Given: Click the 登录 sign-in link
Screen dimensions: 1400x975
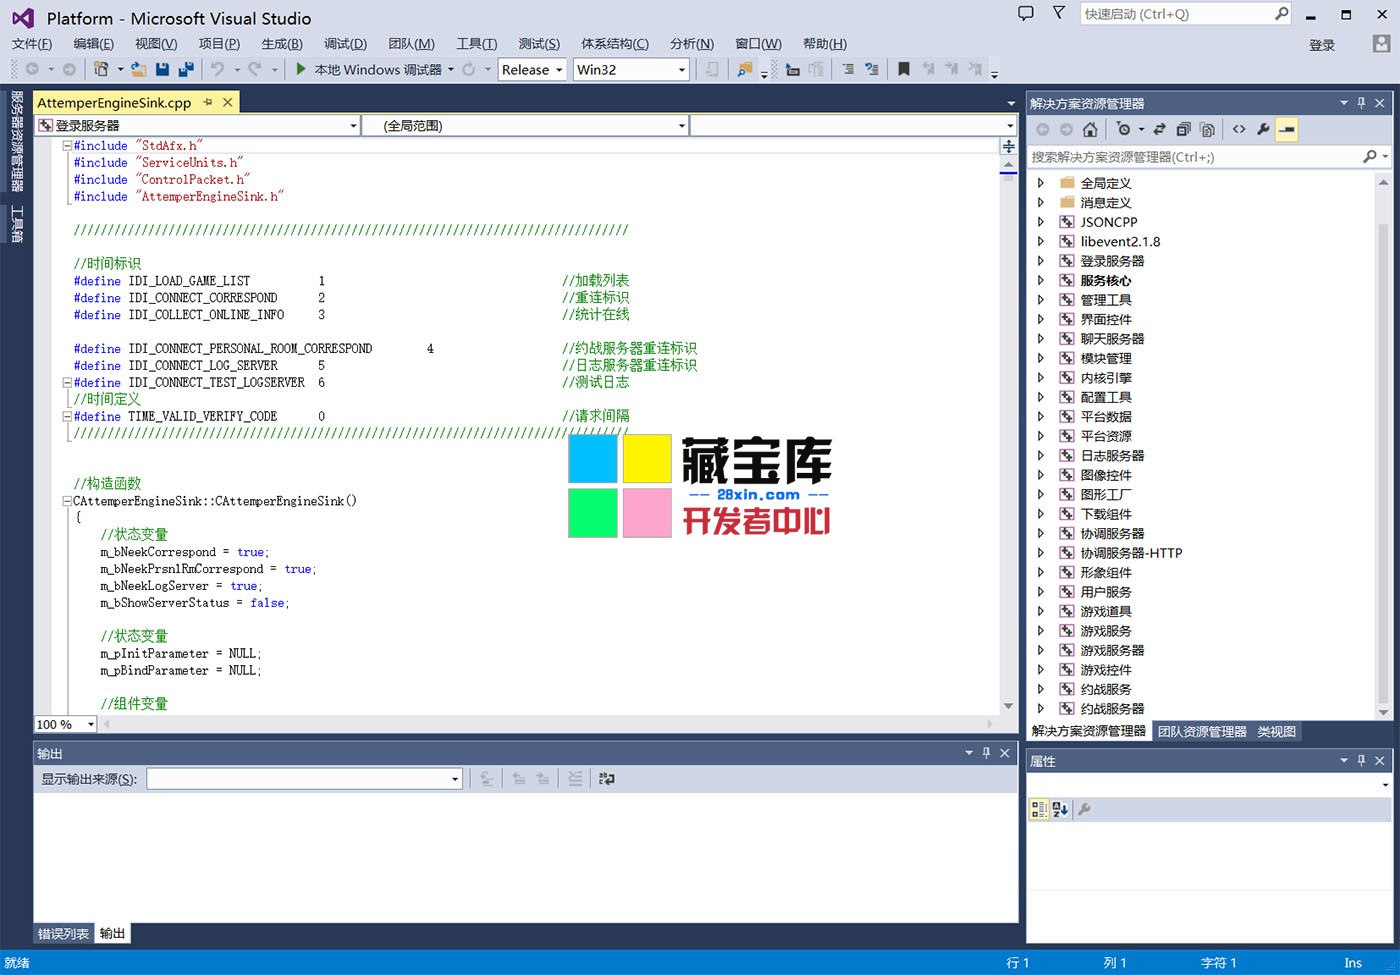Looking at the screenshot, I should (x=1322, y=45).
